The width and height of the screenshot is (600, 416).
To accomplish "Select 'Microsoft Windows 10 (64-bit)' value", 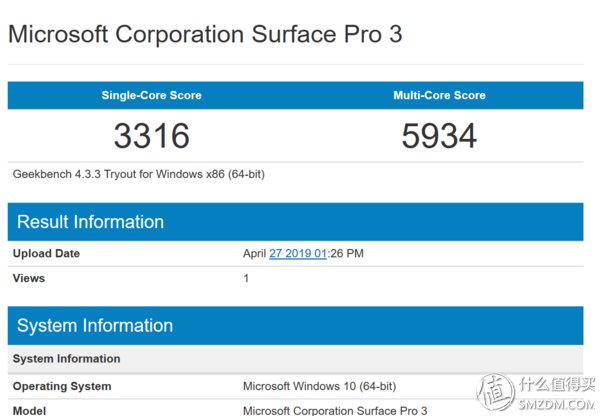I will coord(320,386).
